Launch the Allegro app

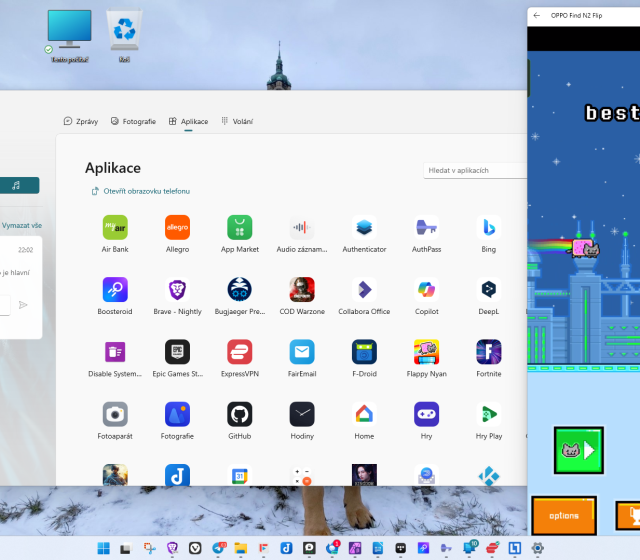pos(177,227)
